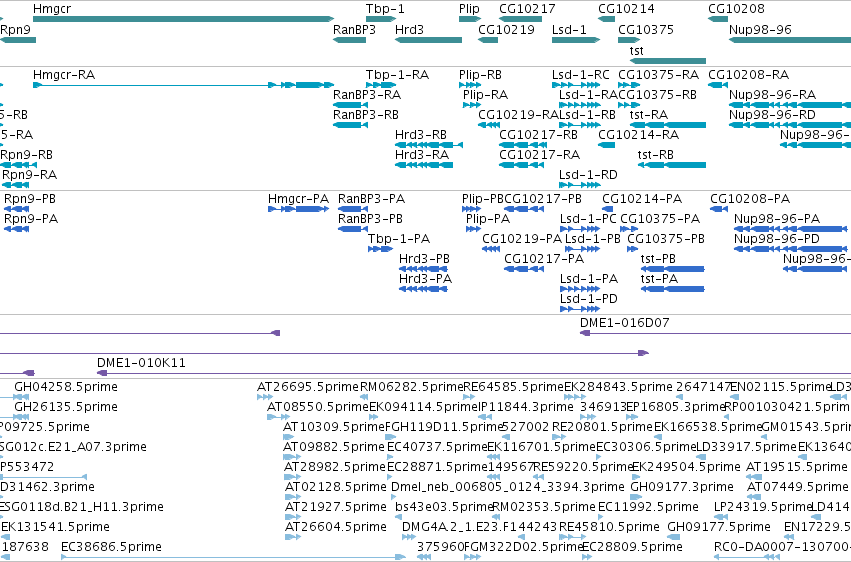Open the CG10208 gene label
Image resolution: width=851 pixels, height=562 pixels.
736,9
